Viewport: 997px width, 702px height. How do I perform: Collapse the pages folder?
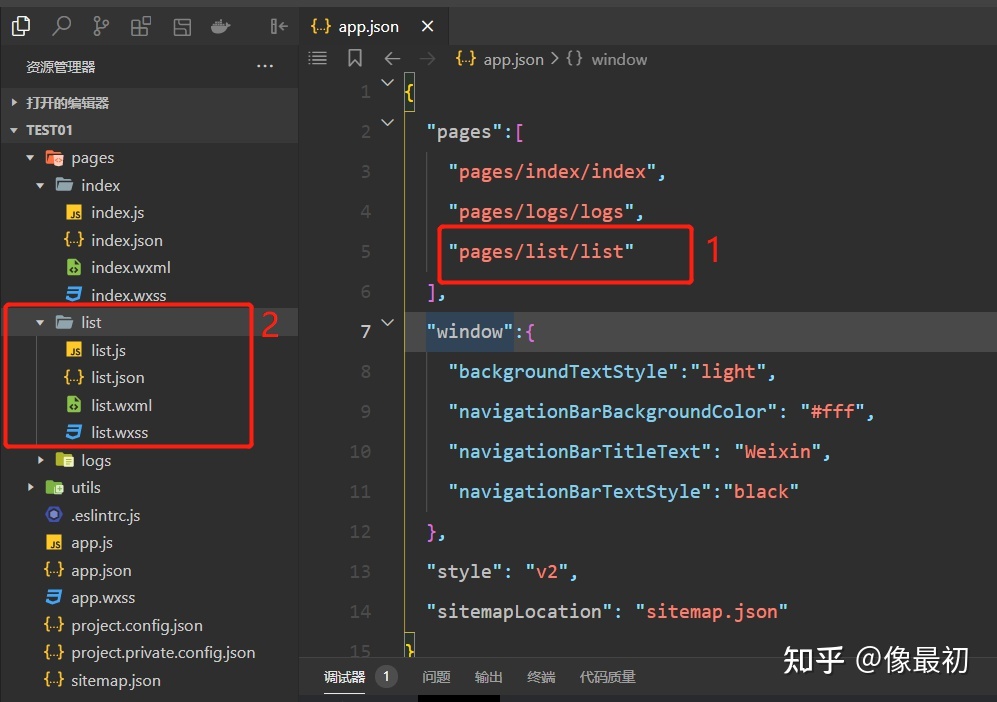tap(30, 158)
